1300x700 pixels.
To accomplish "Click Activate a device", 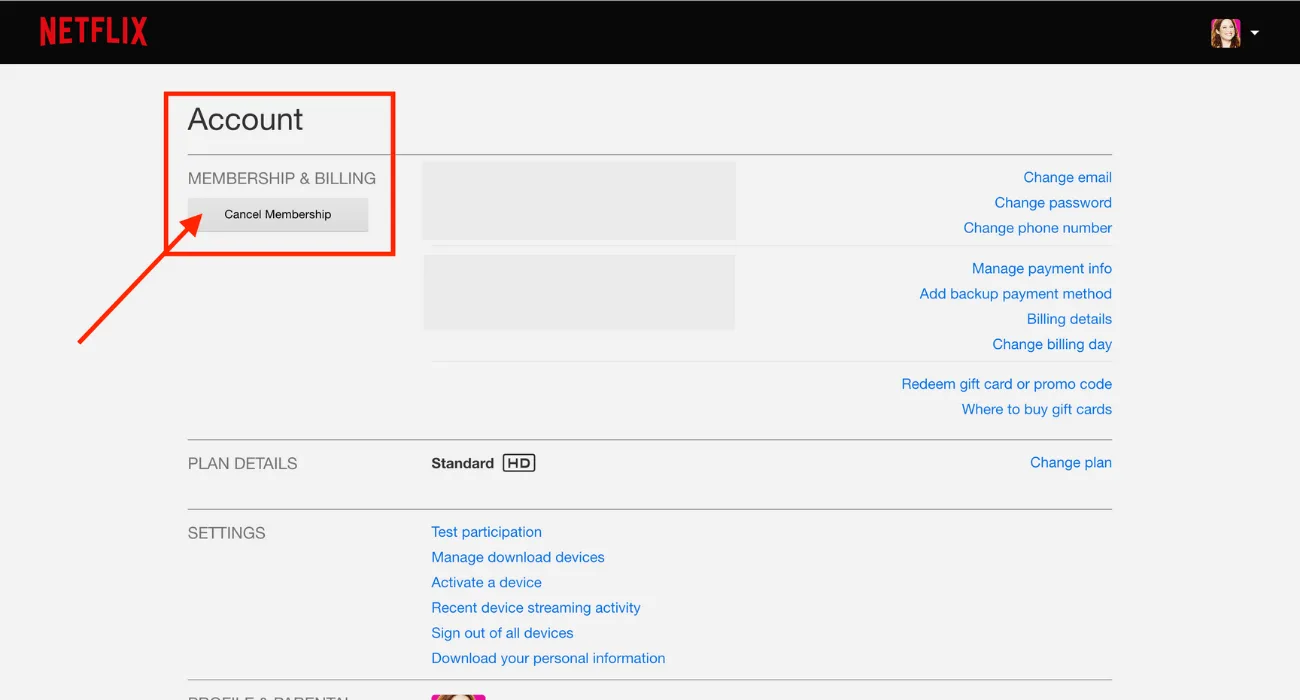I will click(x=486, y=582).
